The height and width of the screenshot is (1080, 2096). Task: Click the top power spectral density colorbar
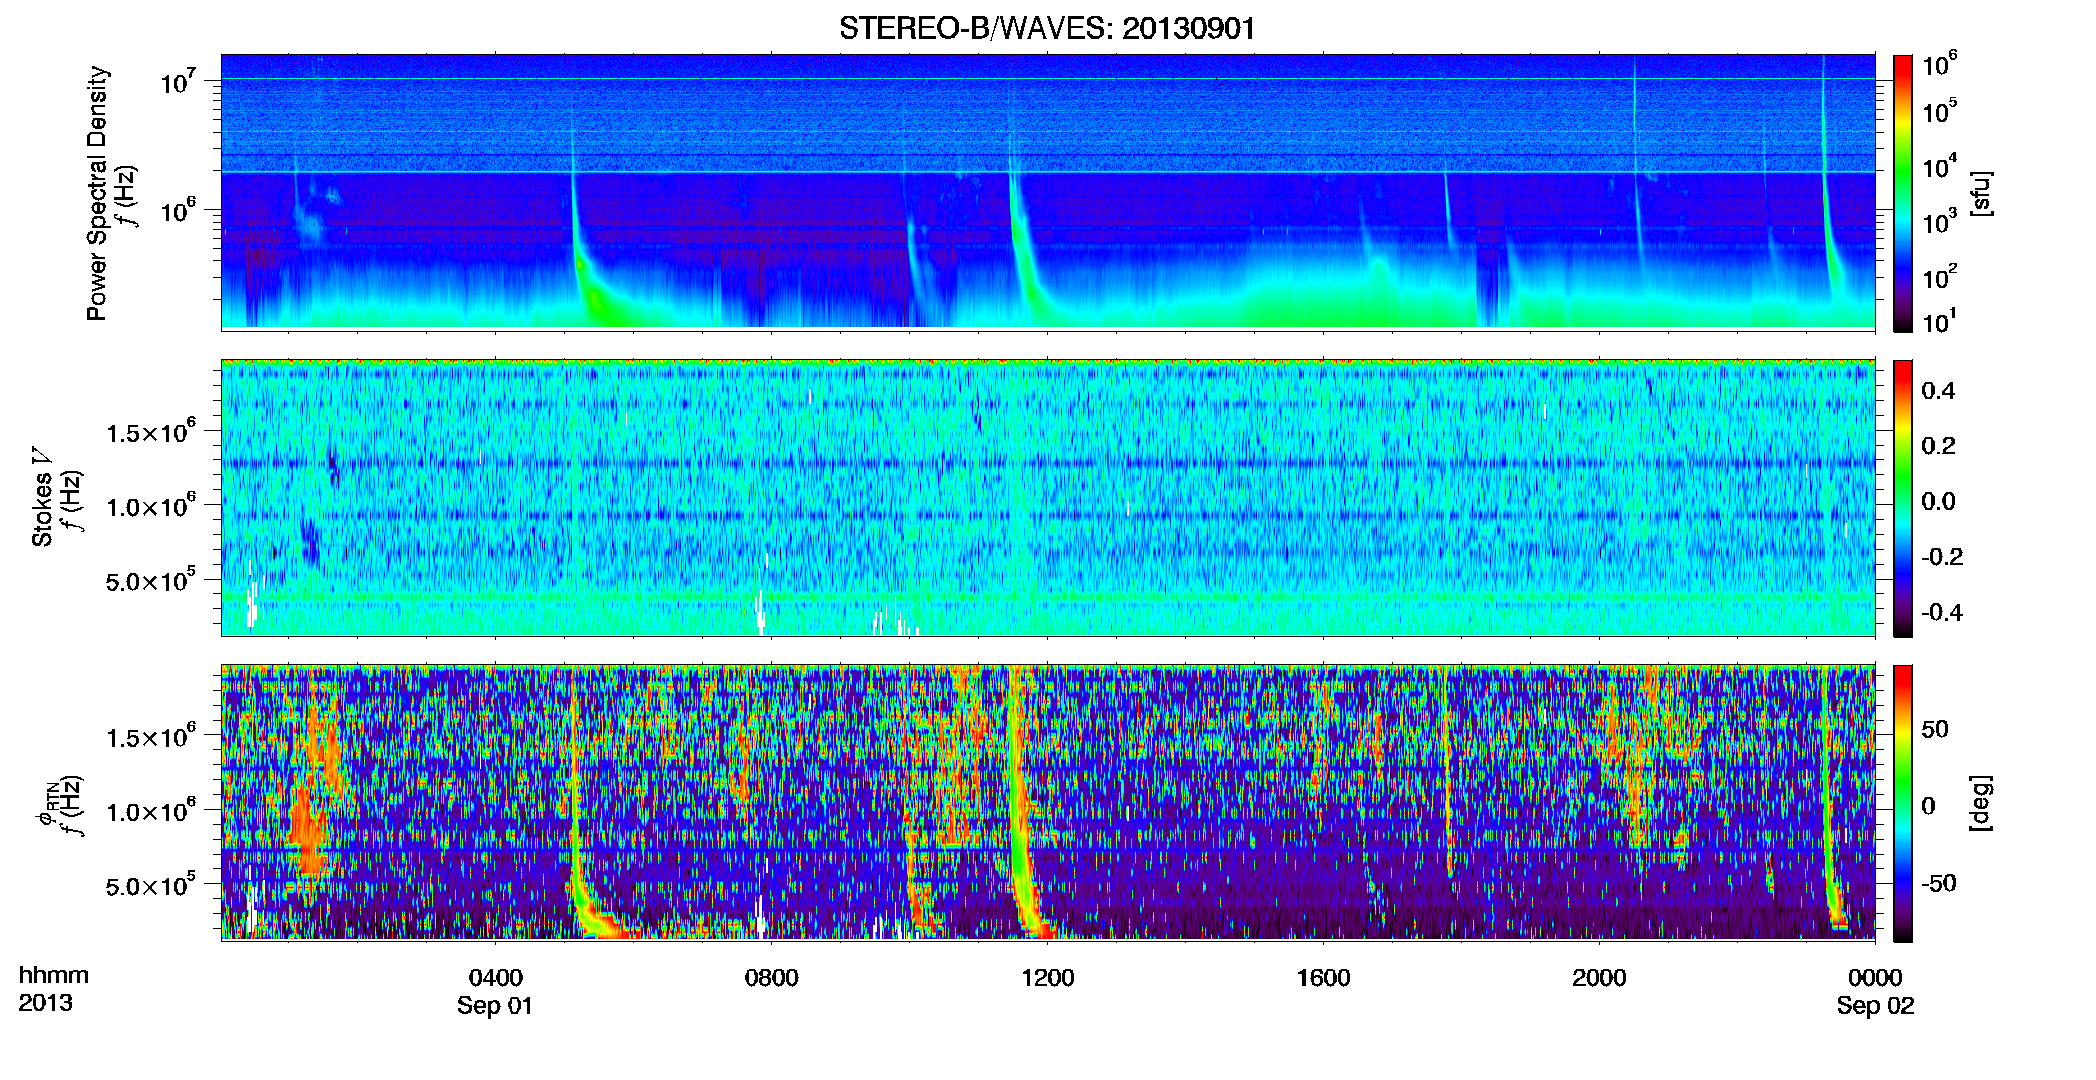click(1903, 193)
